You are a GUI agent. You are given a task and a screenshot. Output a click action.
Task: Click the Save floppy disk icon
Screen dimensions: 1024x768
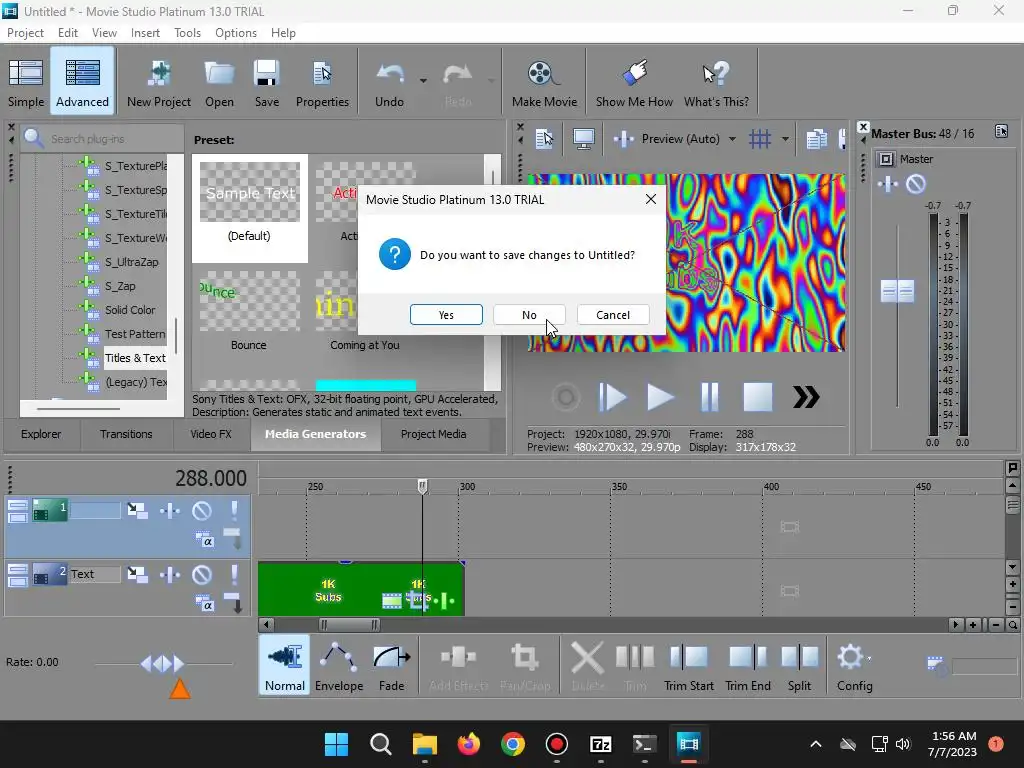pos(266,82)
